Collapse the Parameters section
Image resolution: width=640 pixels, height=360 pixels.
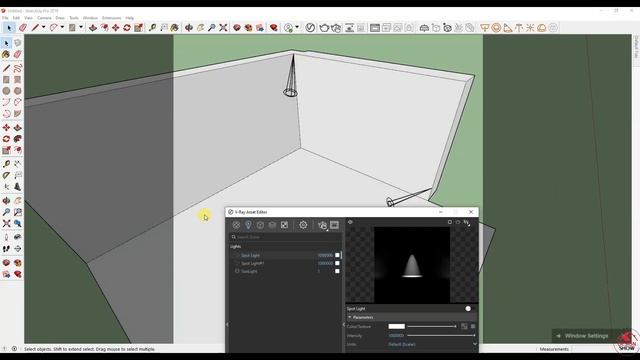pos(350,317)
